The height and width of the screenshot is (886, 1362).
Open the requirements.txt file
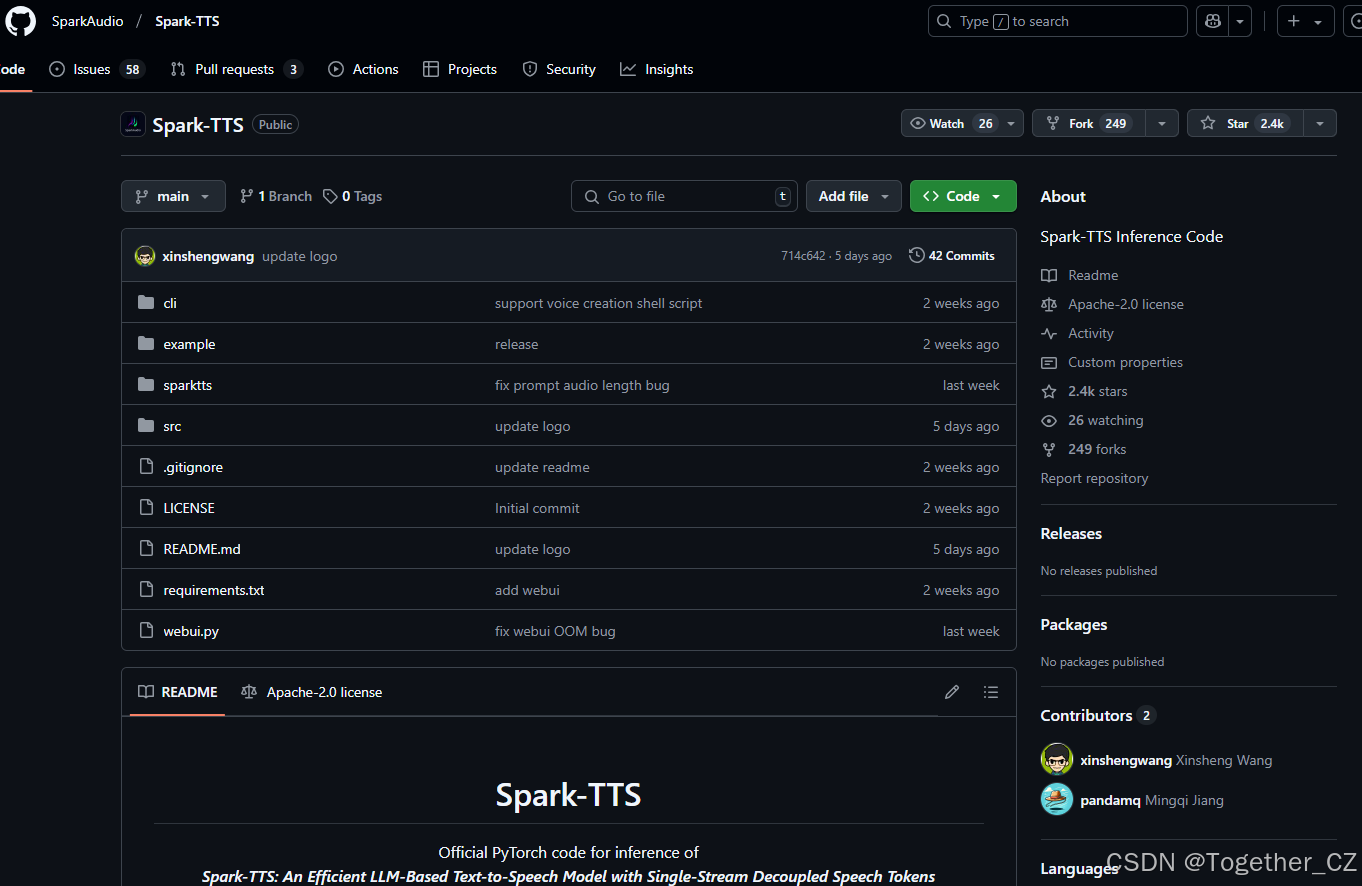point(214,590)
